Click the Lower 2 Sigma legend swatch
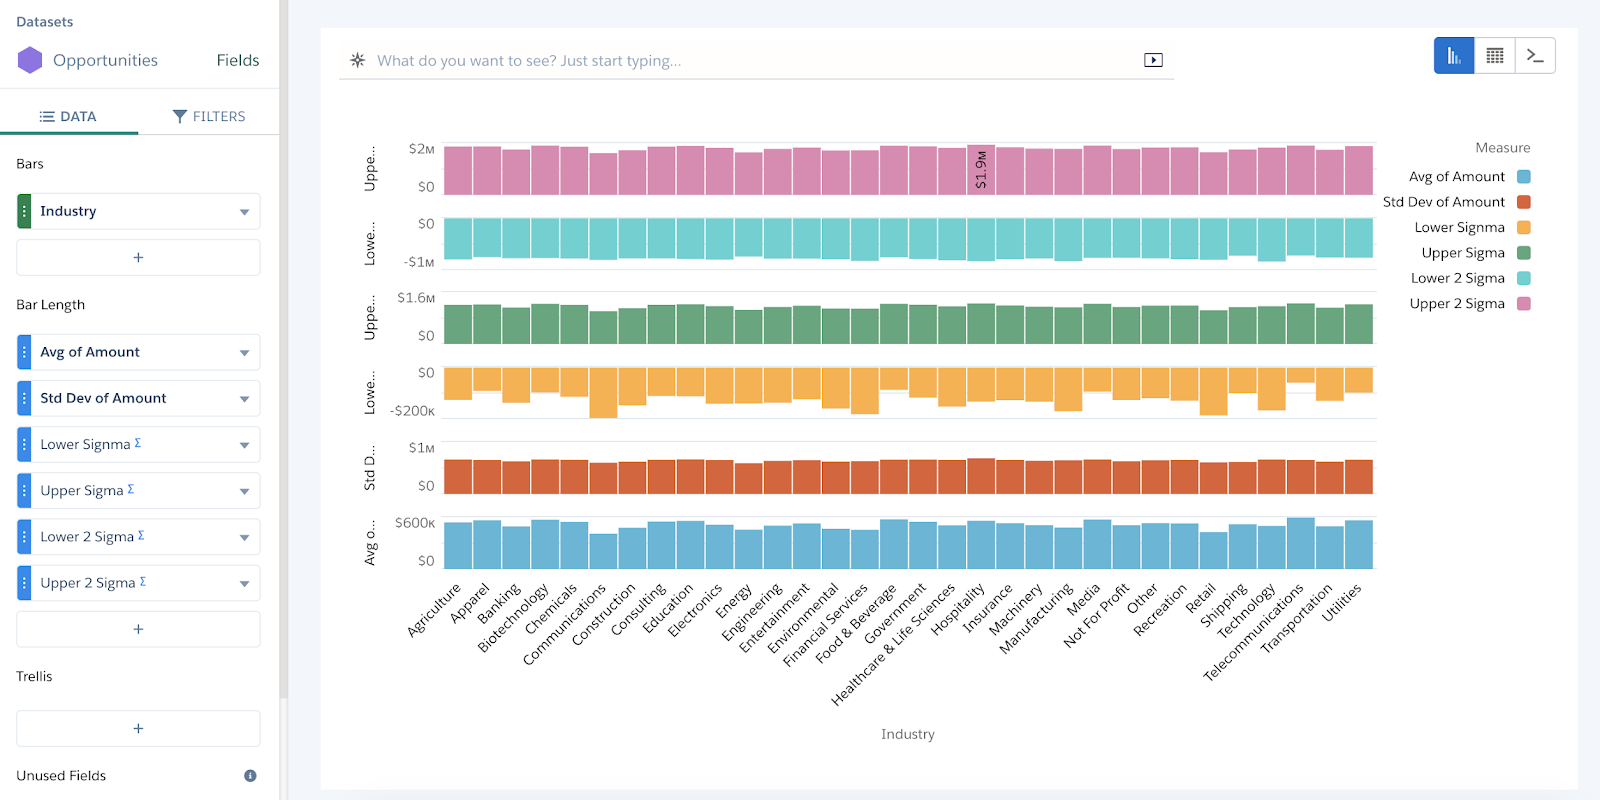The image size is (1600, 800). tap(1523, 278)
